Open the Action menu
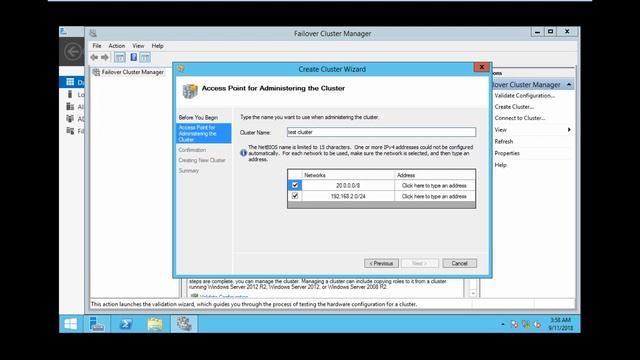 [117, 46]
